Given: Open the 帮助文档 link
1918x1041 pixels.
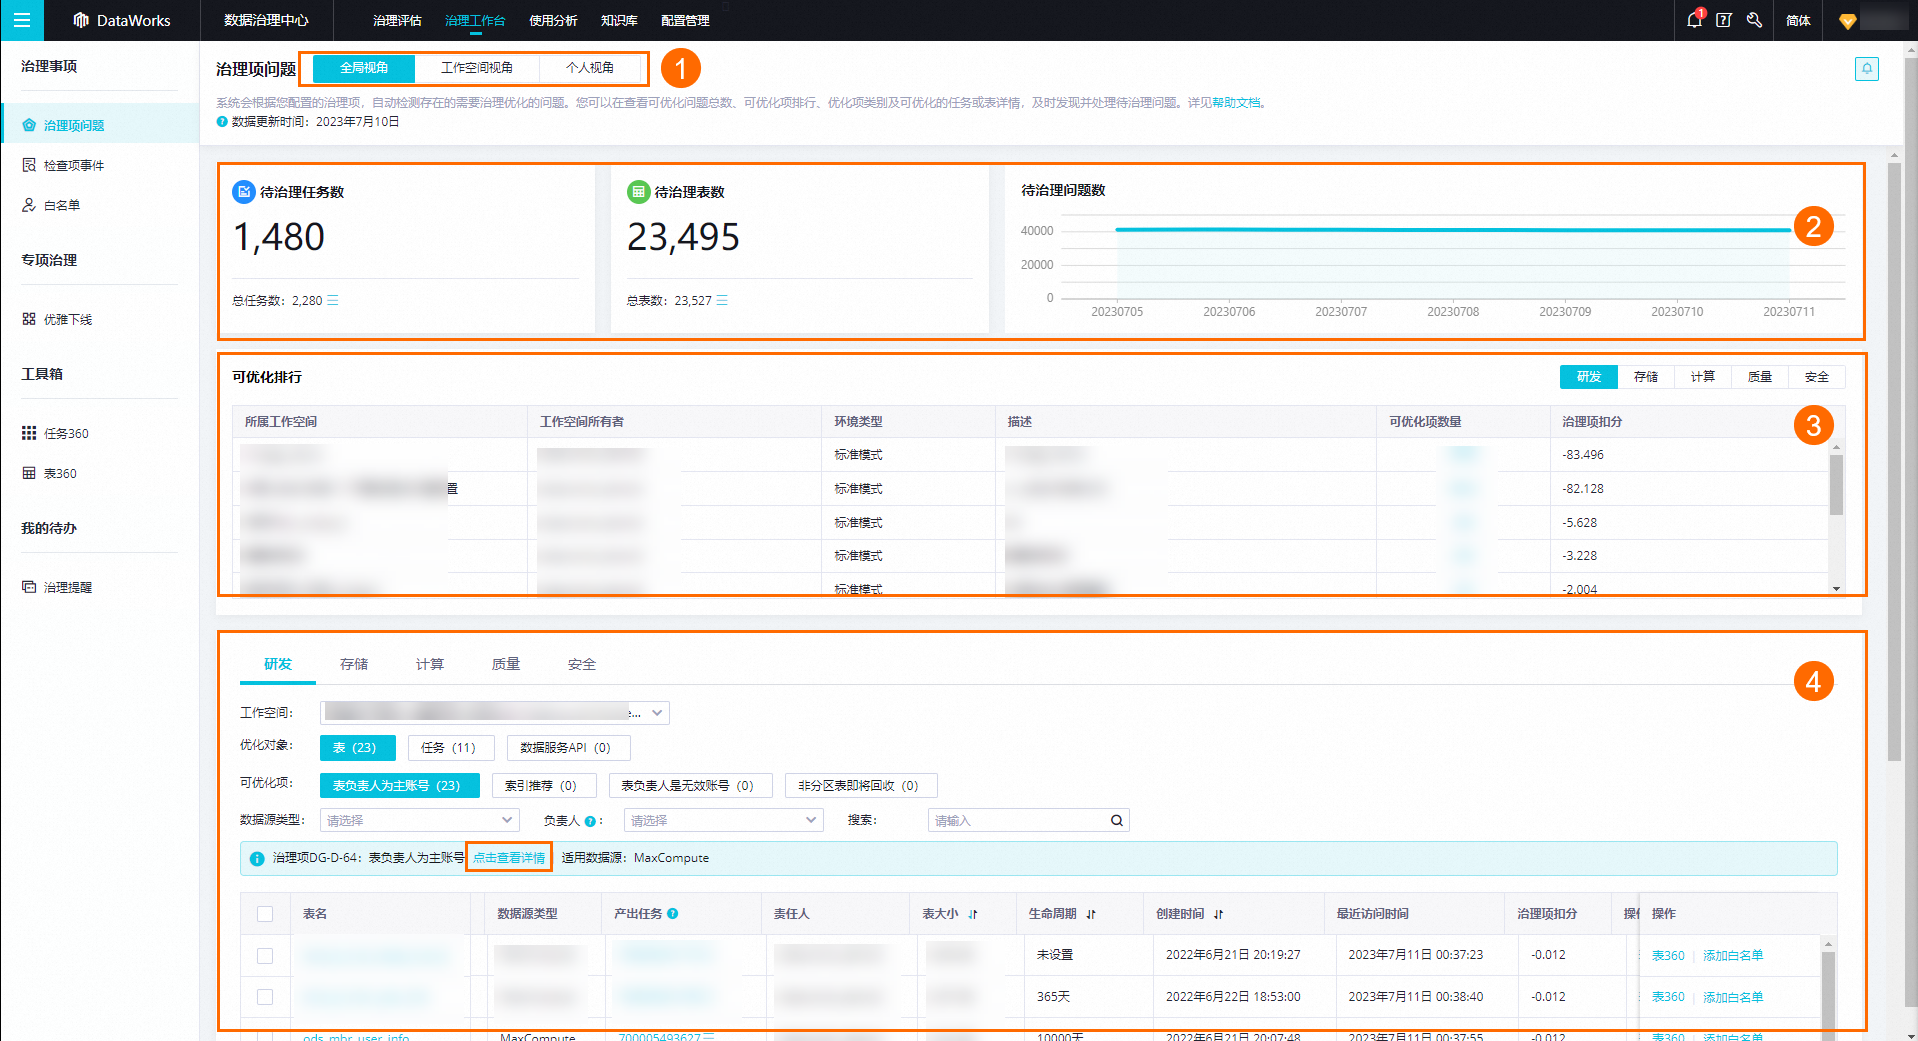Looking at the screenshot, I should (1236, 103).
